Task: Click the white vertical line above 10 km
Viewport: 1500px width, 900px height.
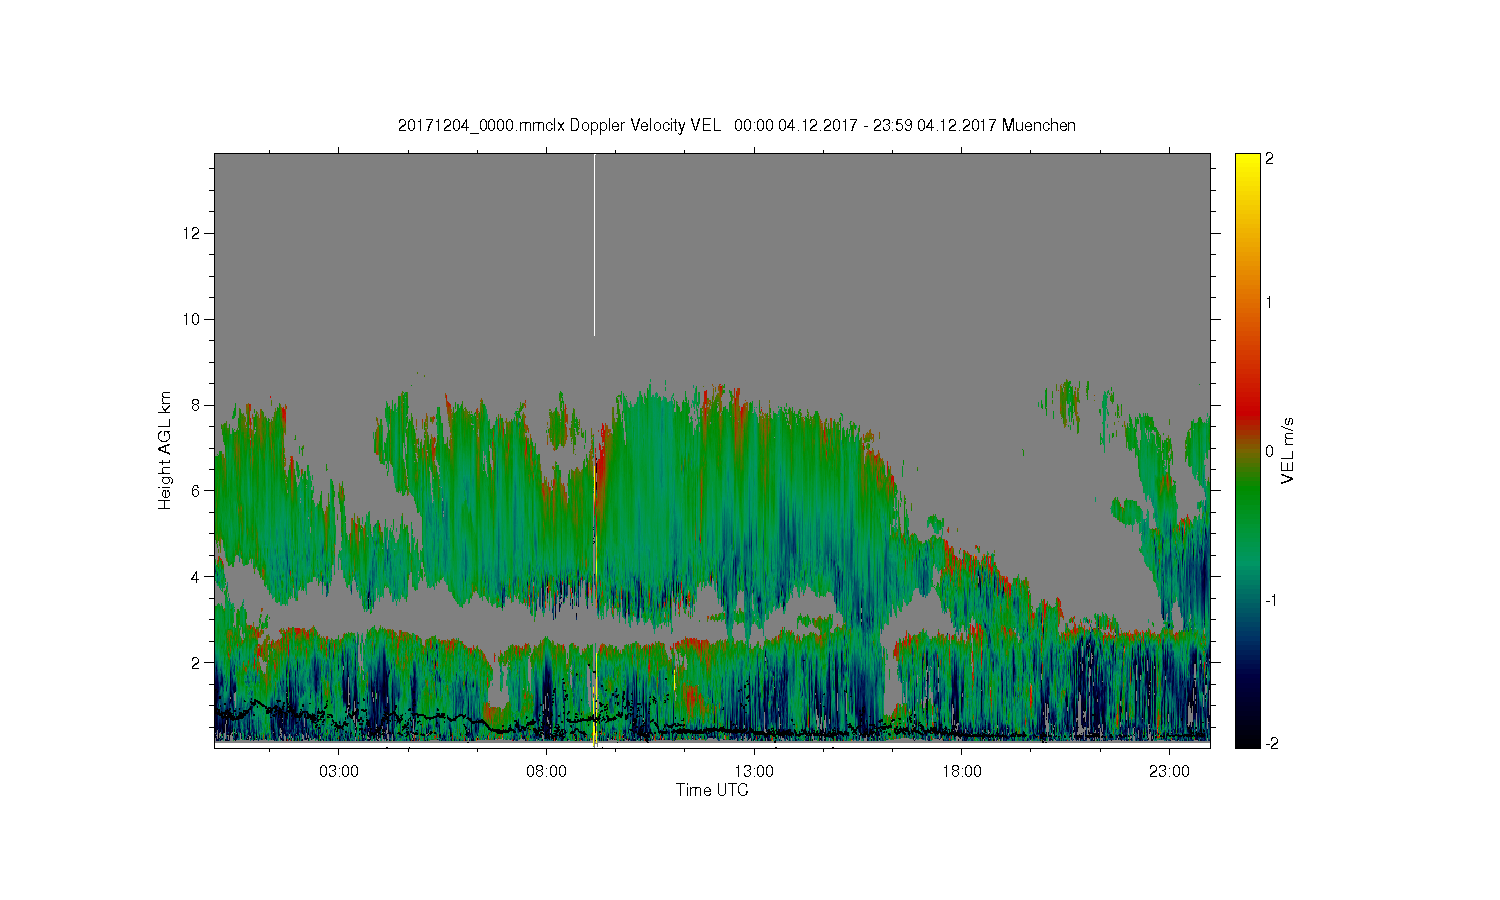Action: [x=595, y=245]
